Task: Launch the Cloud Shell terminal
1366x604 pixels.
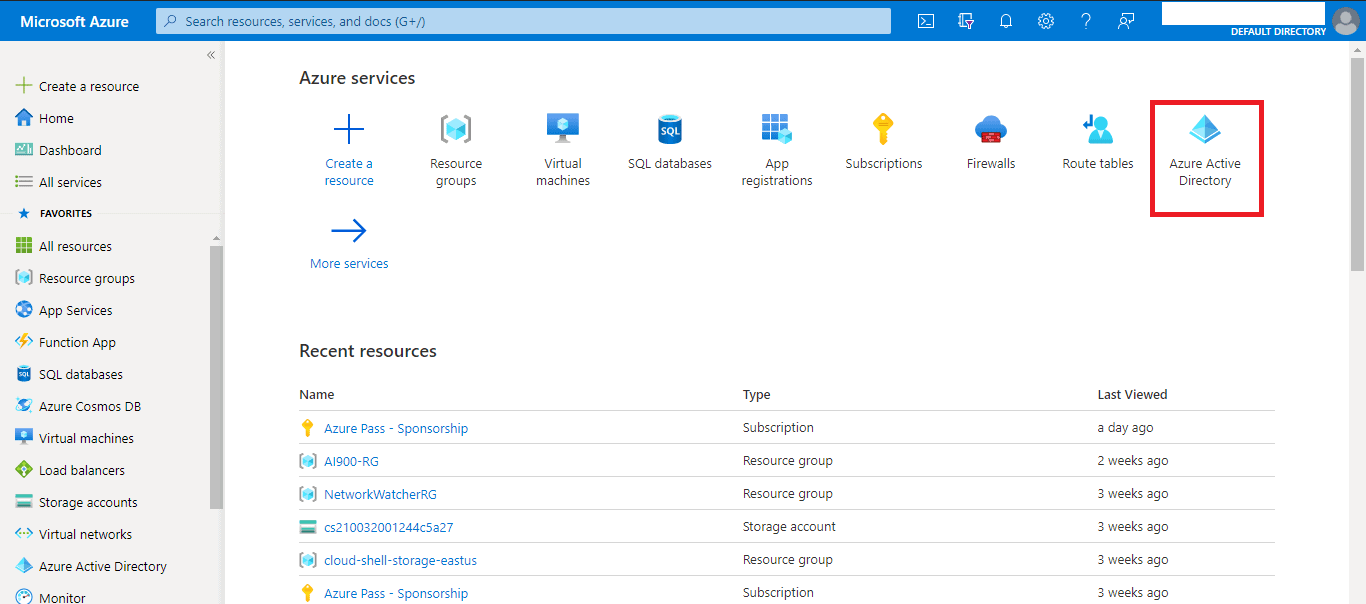Action: (925, 20)
